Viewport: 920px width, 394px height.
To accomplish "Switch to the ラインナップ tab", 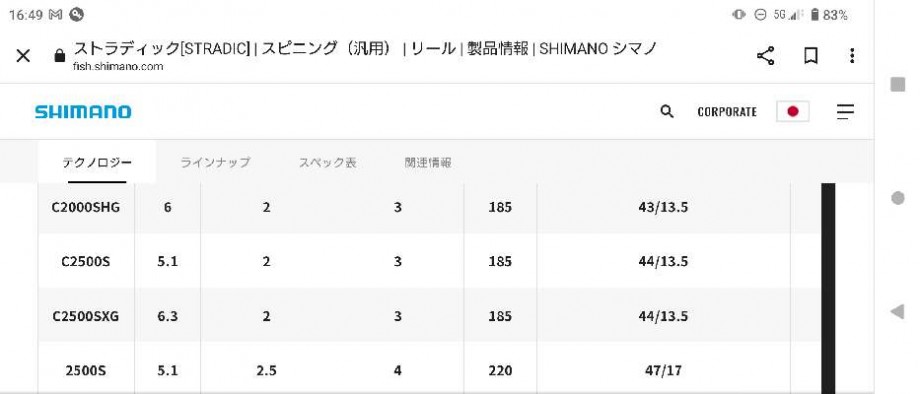I will click(x=215, y=162).
